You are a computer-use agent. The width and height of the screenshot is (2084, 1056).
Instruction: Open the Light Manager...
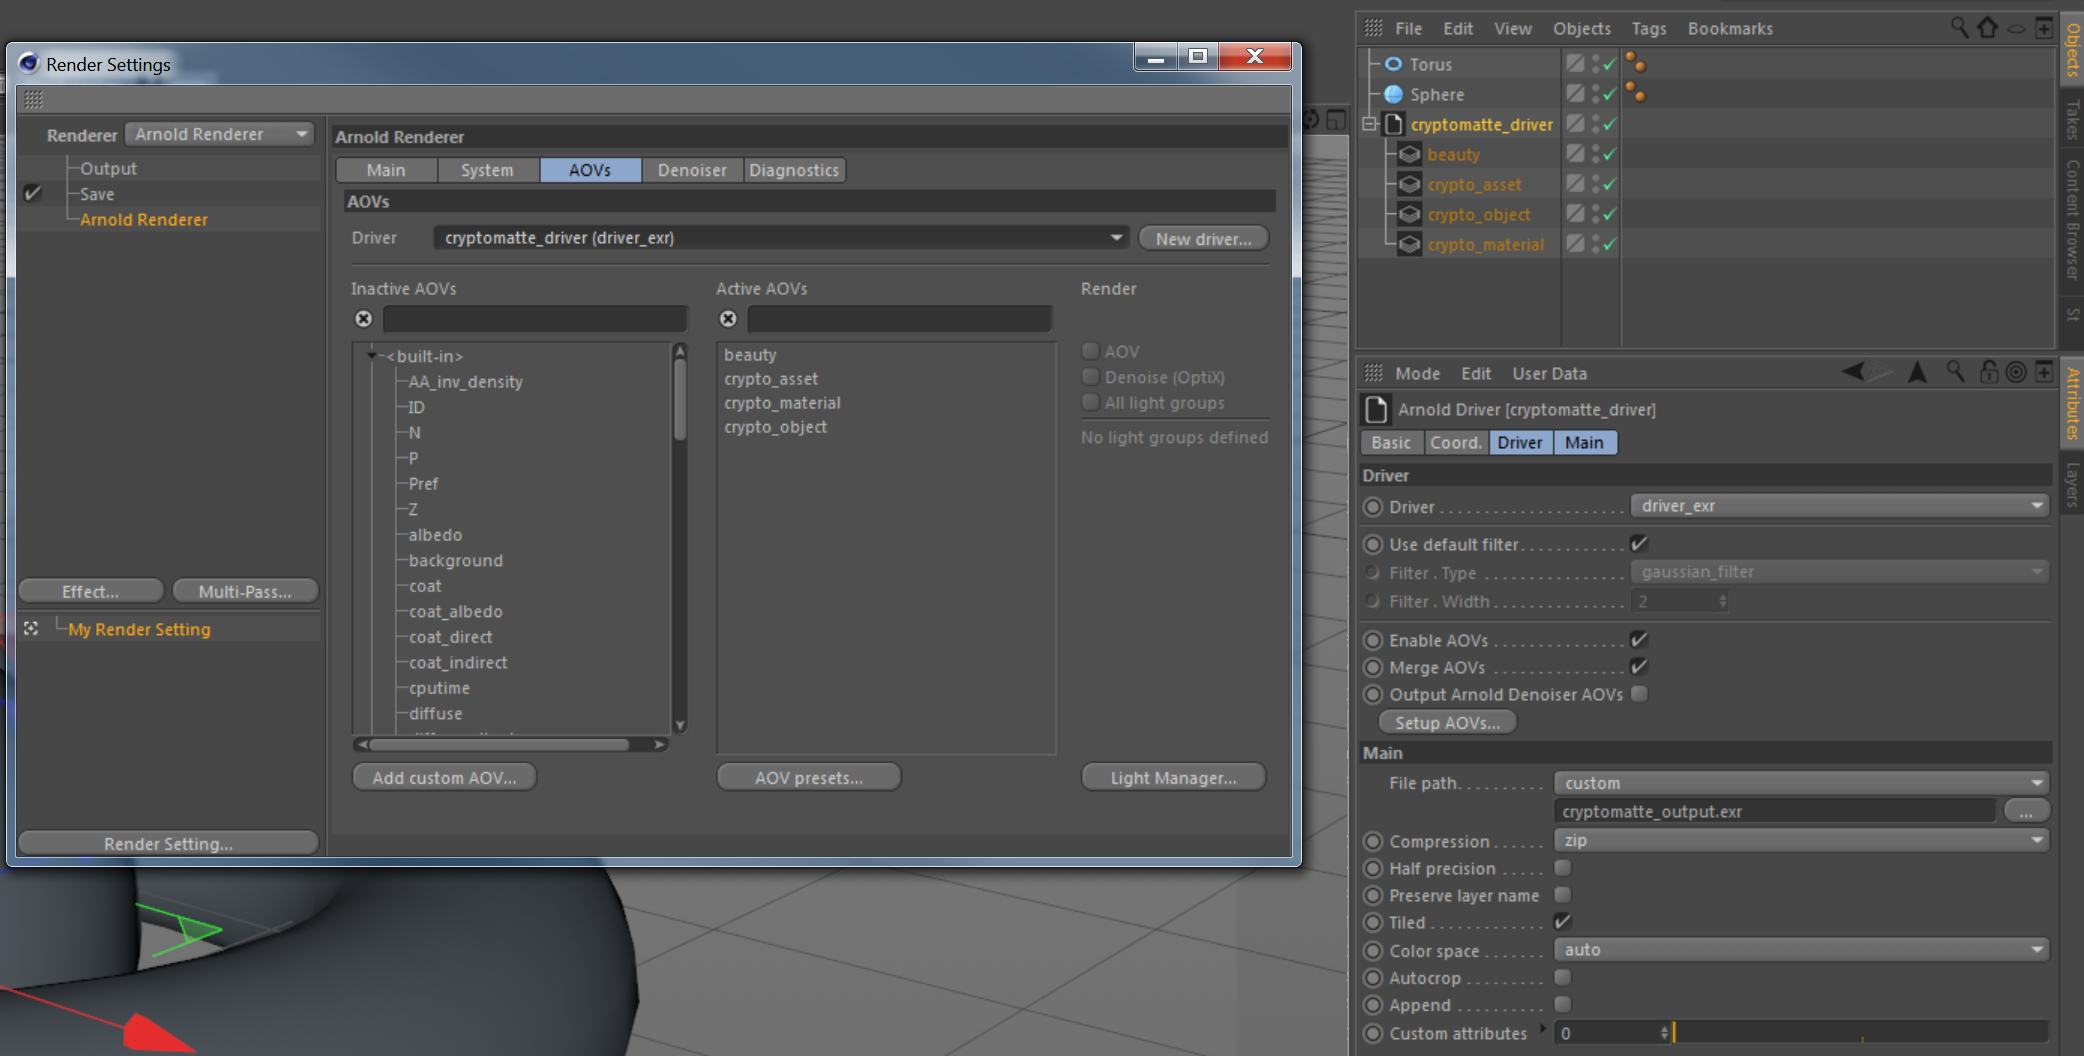1174,777
